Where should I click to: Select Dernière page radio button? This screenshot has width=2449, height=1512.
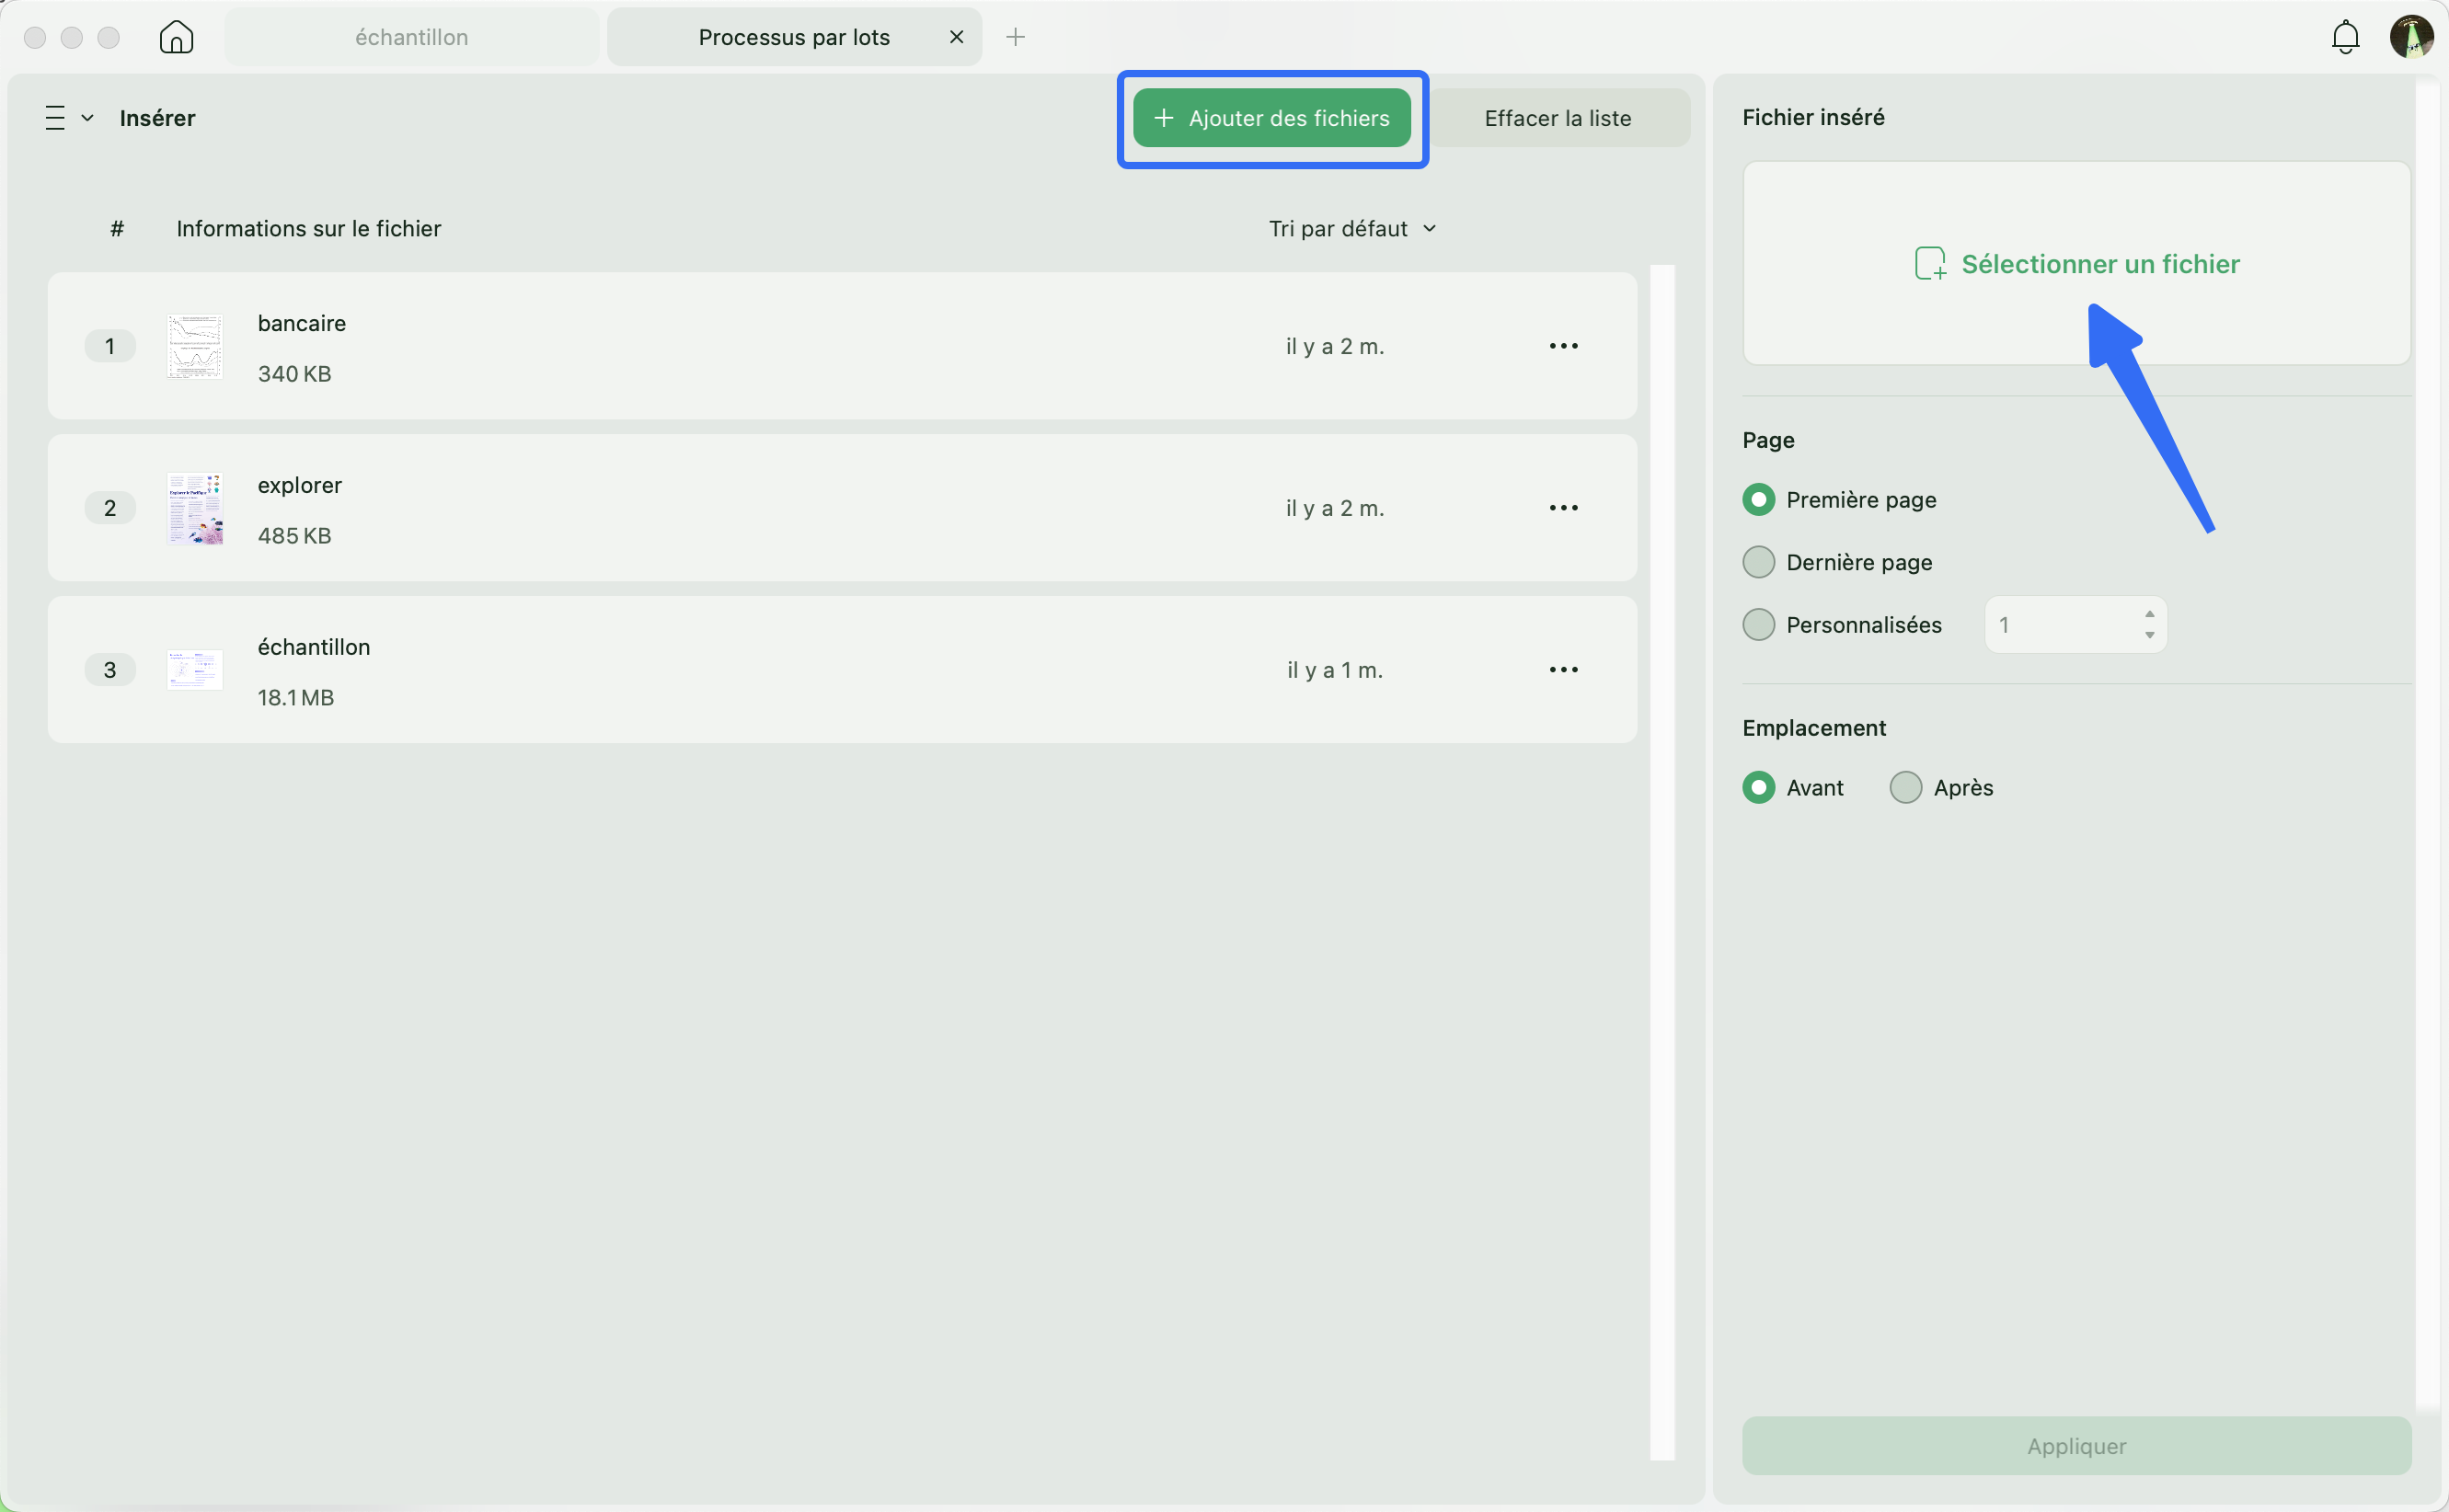1758,562
